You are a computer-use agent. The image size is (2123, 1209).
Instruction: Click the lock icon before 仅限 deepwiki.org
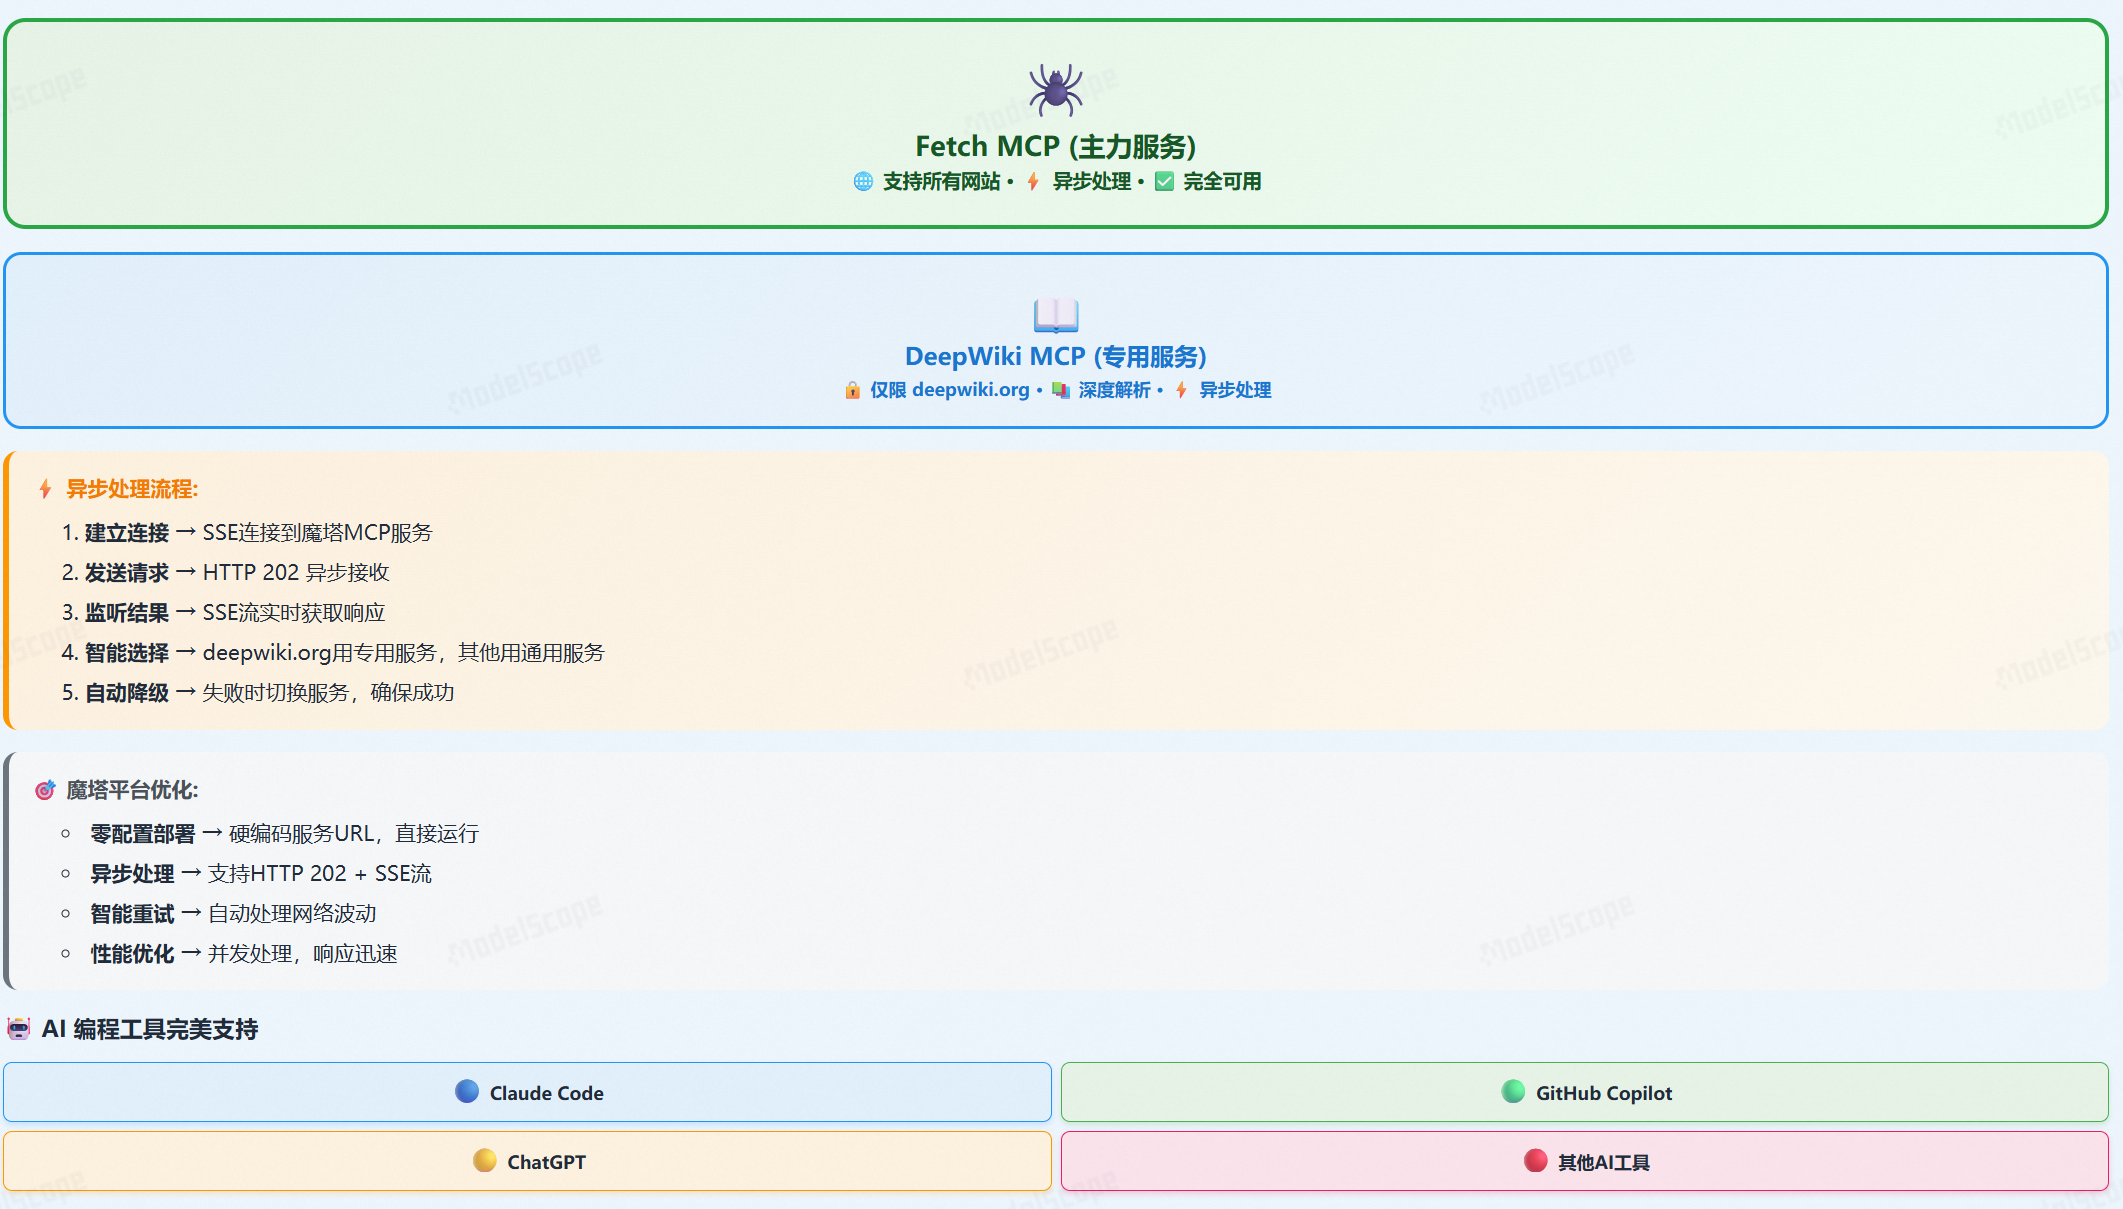pos(852,390)
